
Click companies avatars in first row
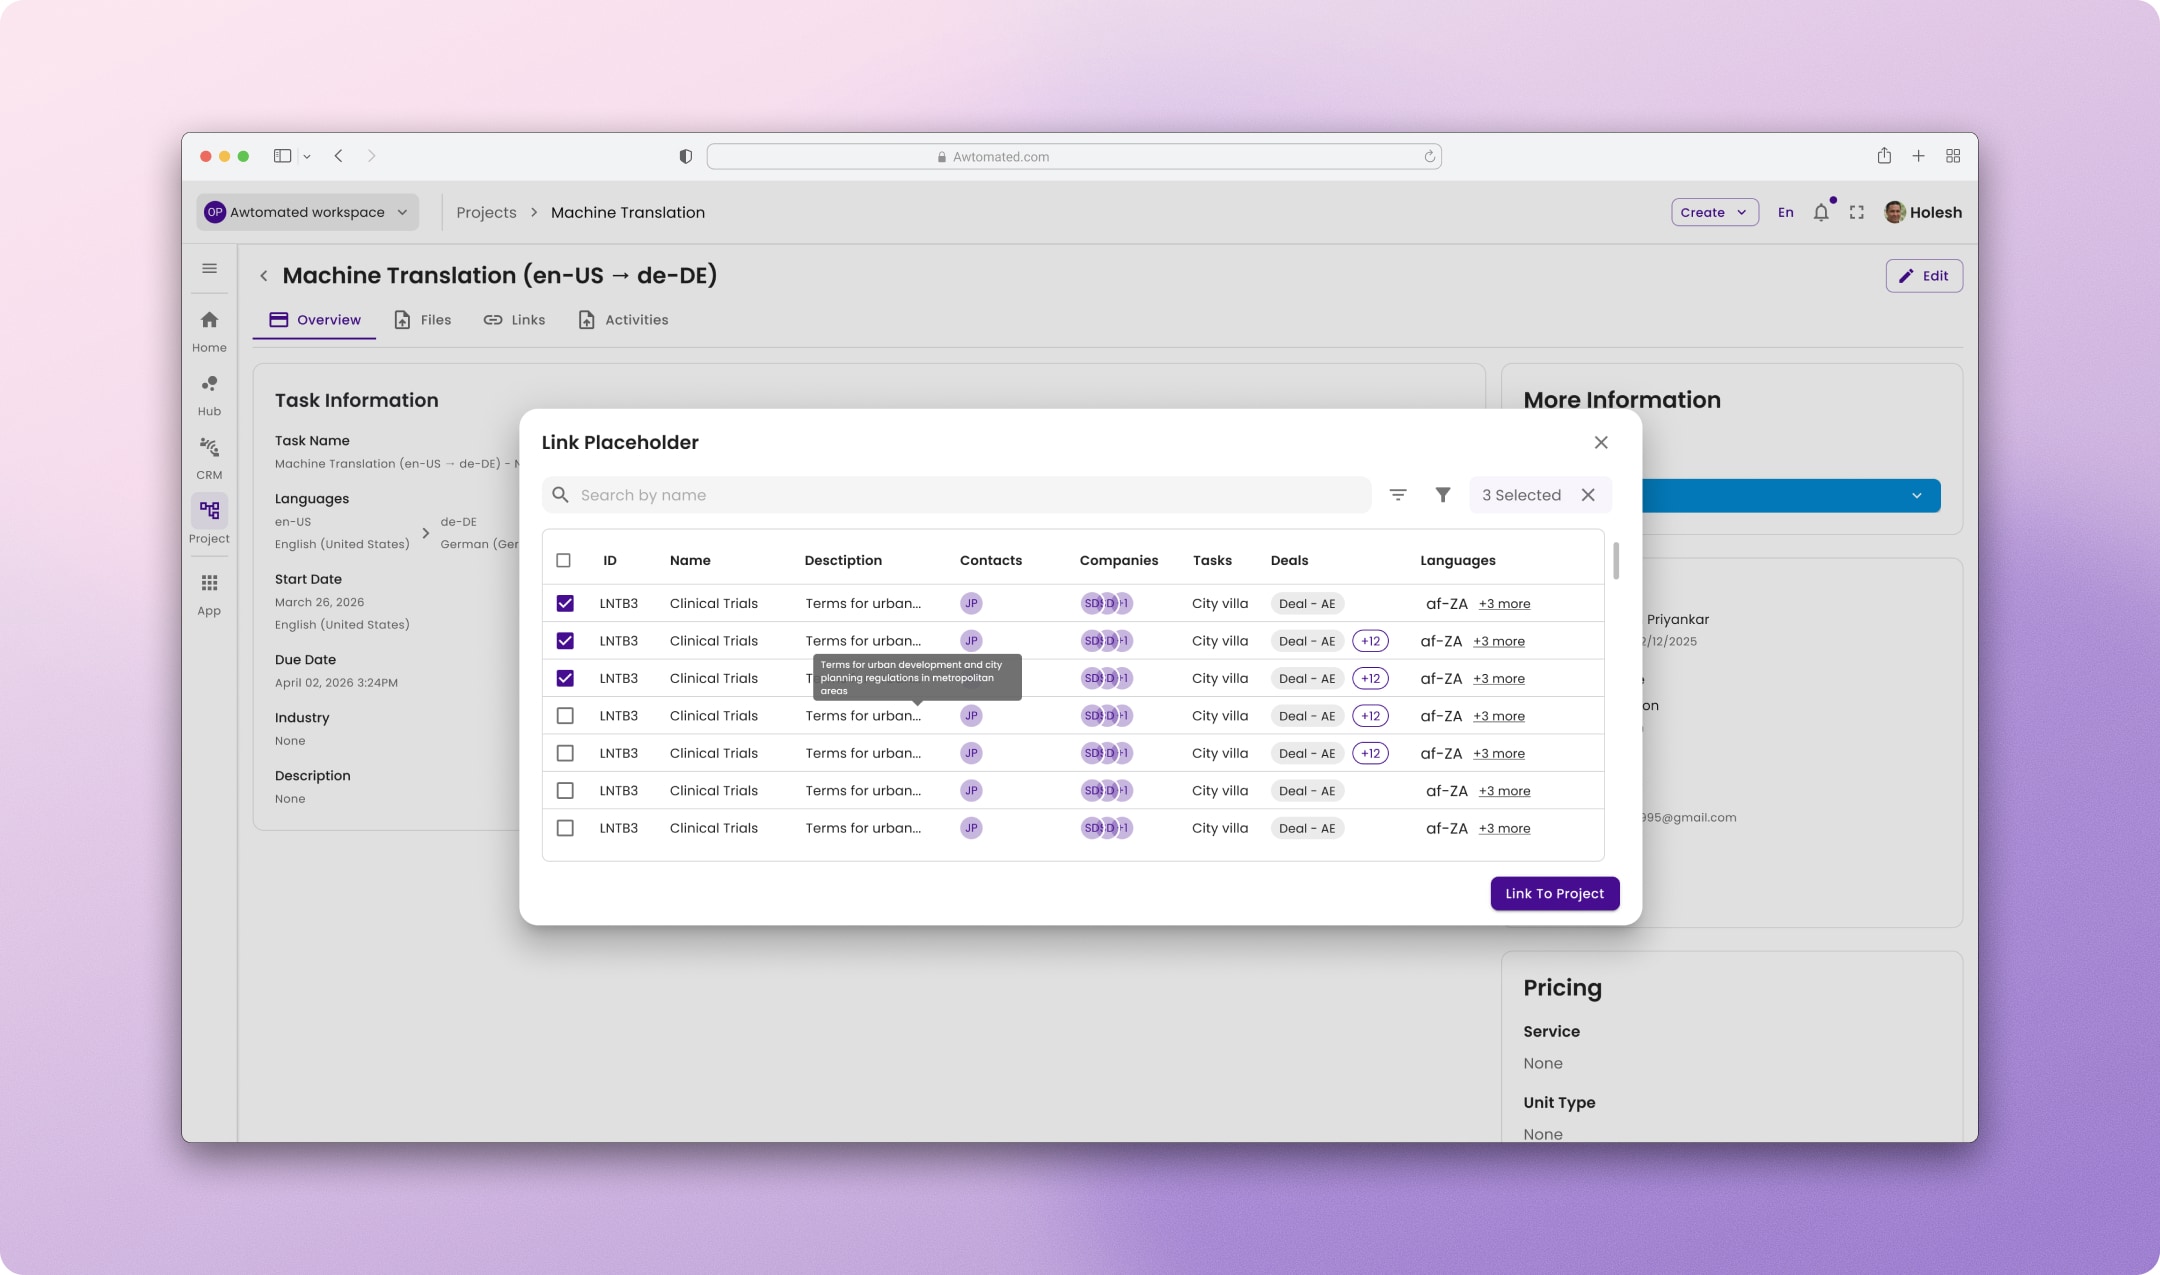(1107, 603)
